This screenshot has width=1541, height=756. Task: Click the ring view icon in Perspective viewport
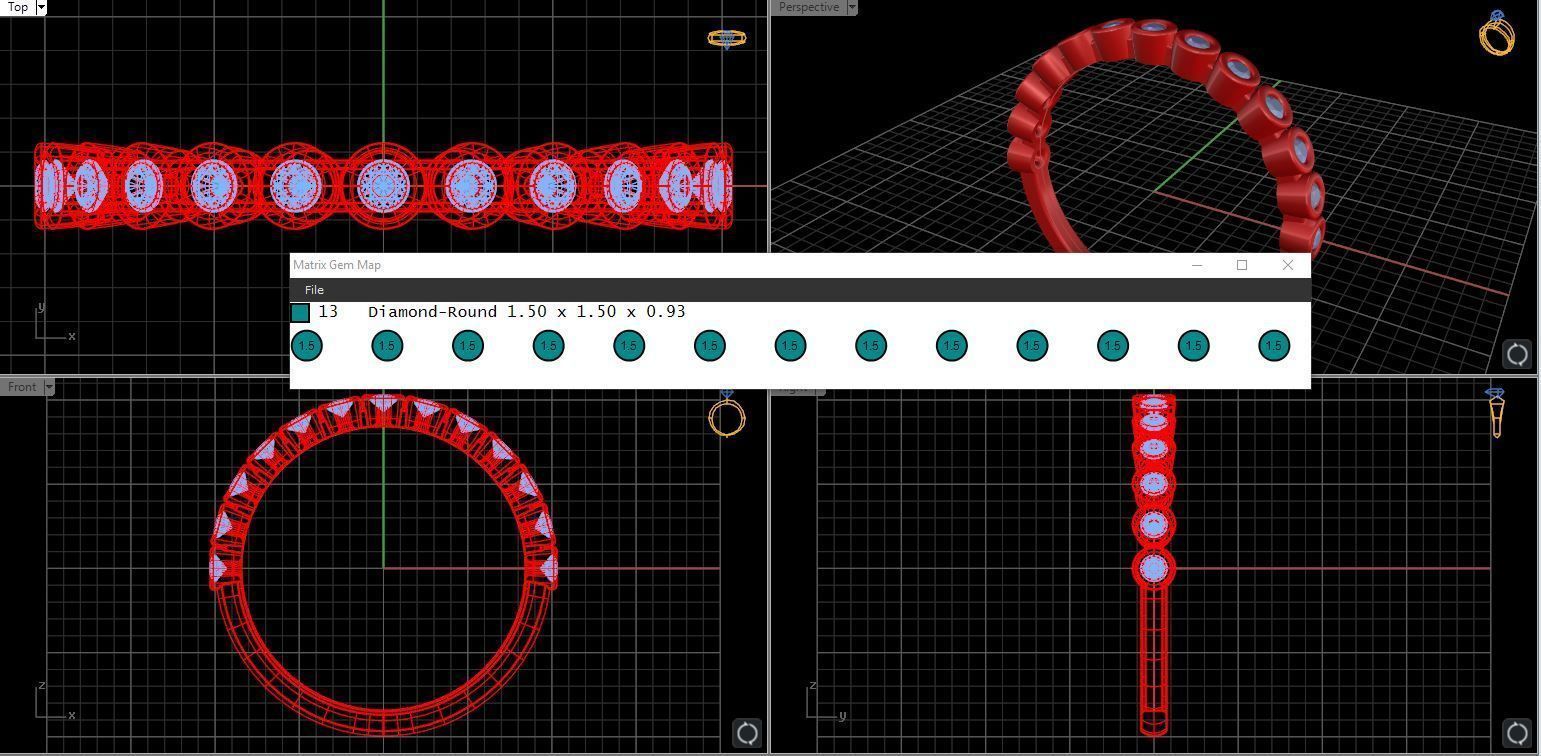[1497, 33]
